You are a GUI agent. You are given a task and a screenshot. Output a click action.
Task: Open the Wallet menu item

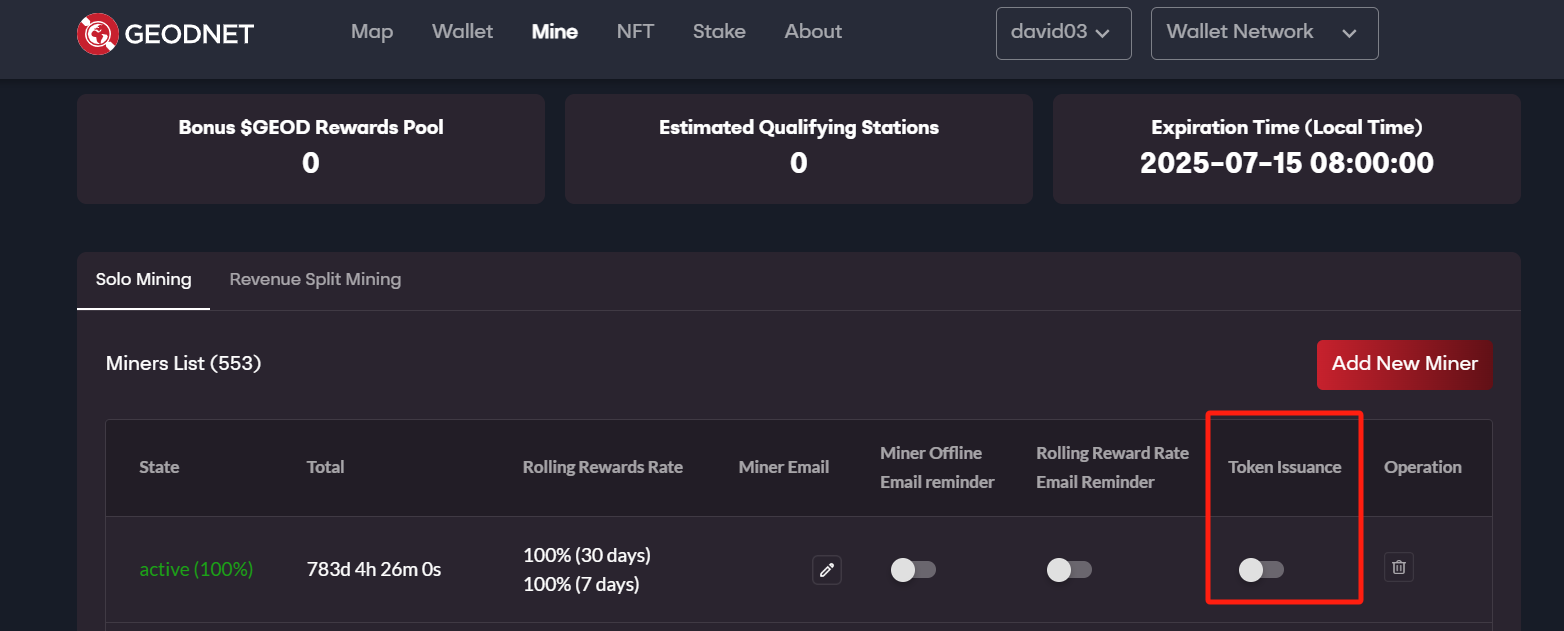click(462, 32)
